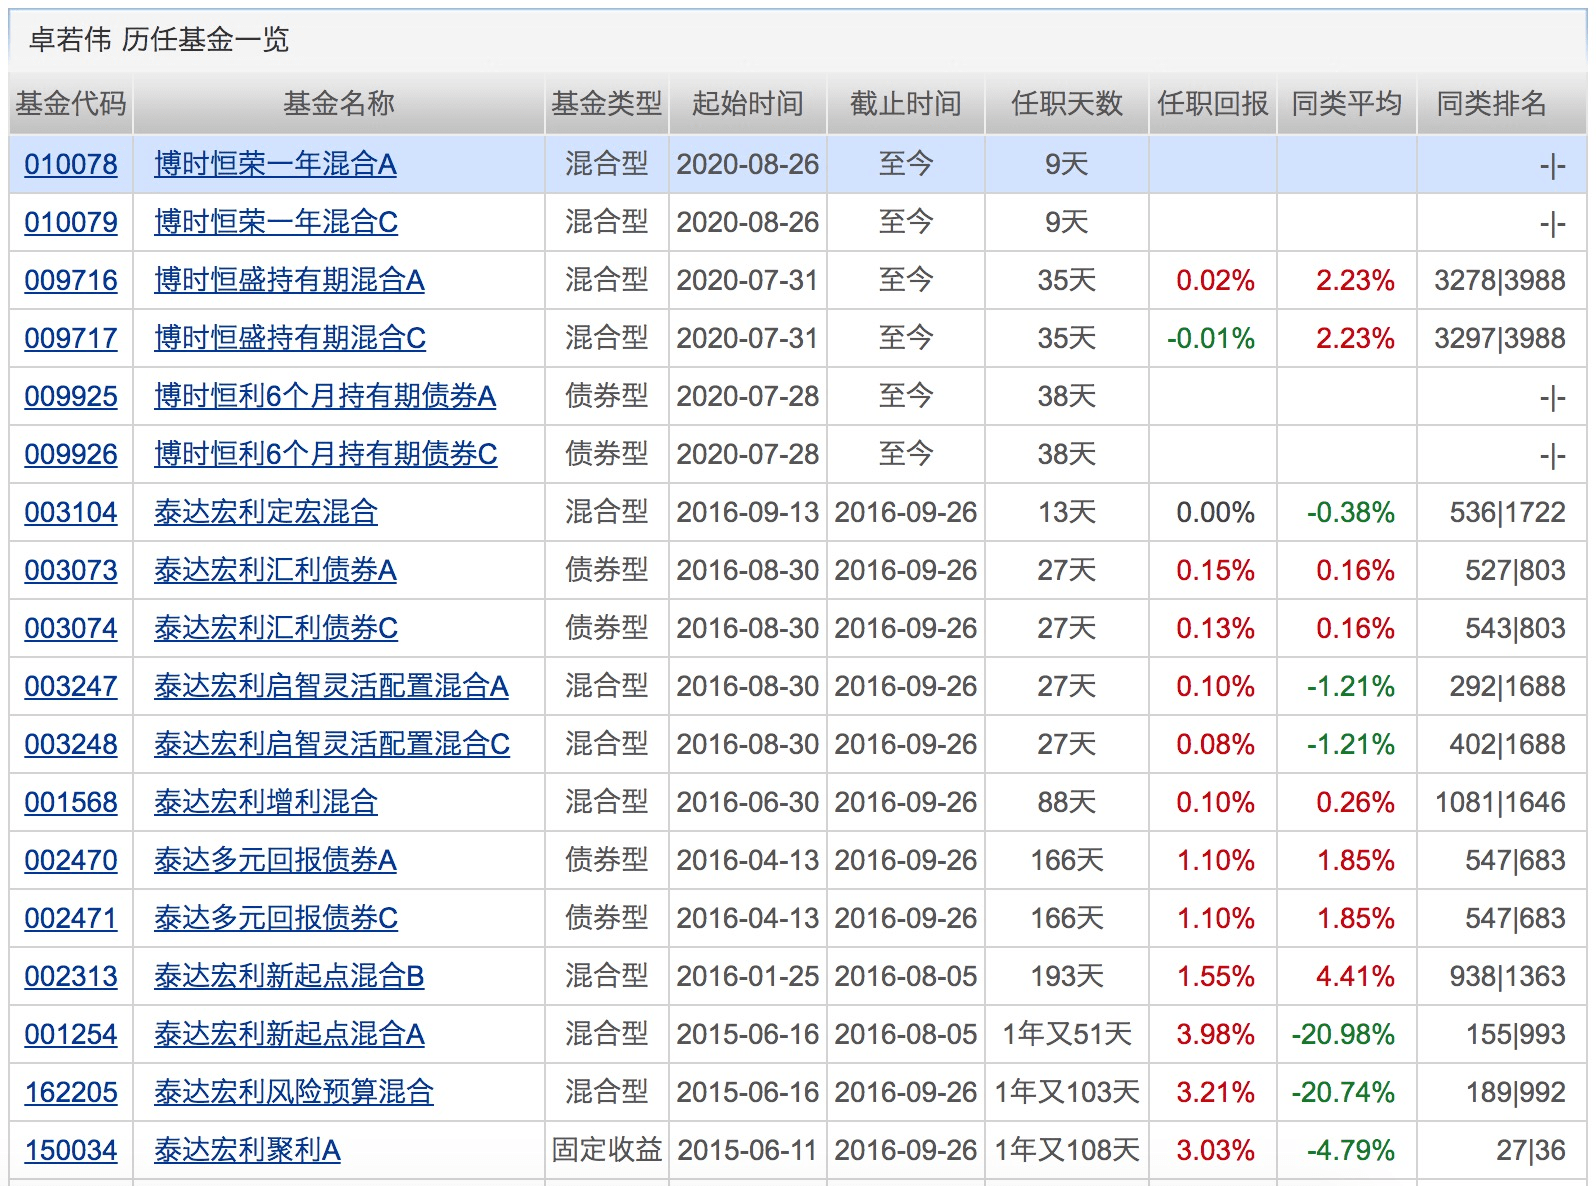Open fund 博时恒荣一年混合C
The width and height of the screenshot is (1596, 1186).
[x=276, y=222]
